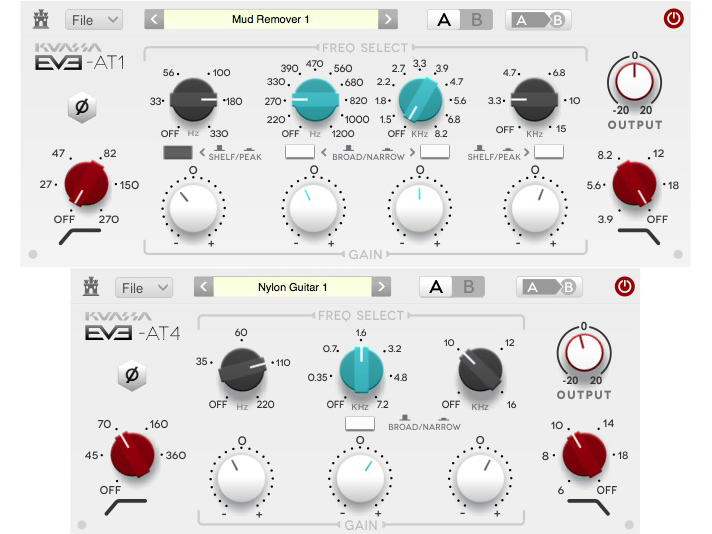Click the AT1 low band Hz frequency knob
The height and width of the screenshot is (534, 712).
193,100
